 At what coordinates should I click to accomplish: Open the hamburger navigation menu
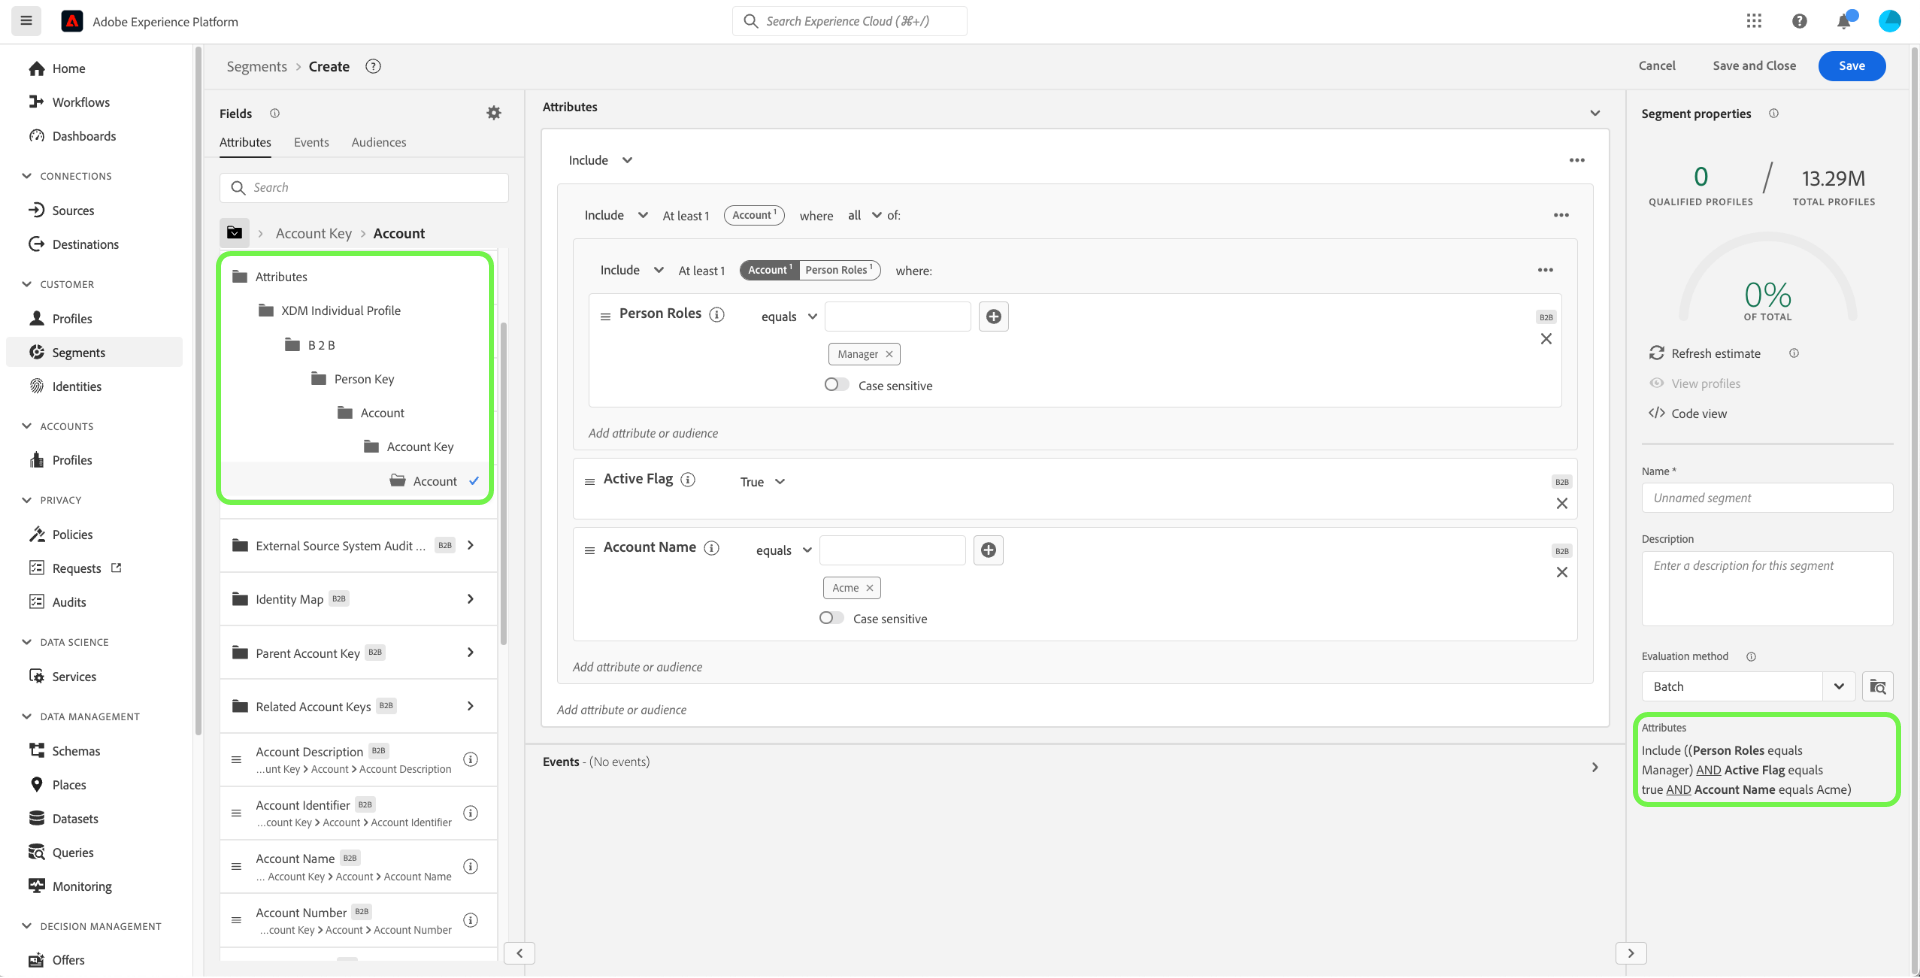(x=26, y=21)
